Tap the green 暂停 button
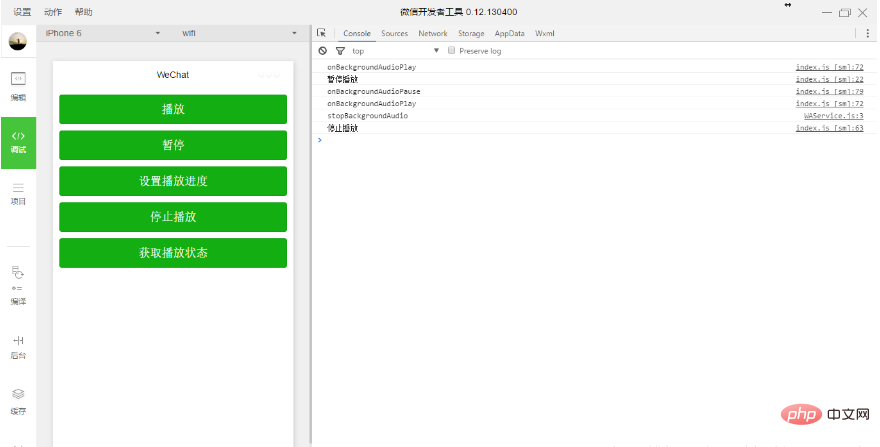This screenshot has height=447, width=880. 173,145
